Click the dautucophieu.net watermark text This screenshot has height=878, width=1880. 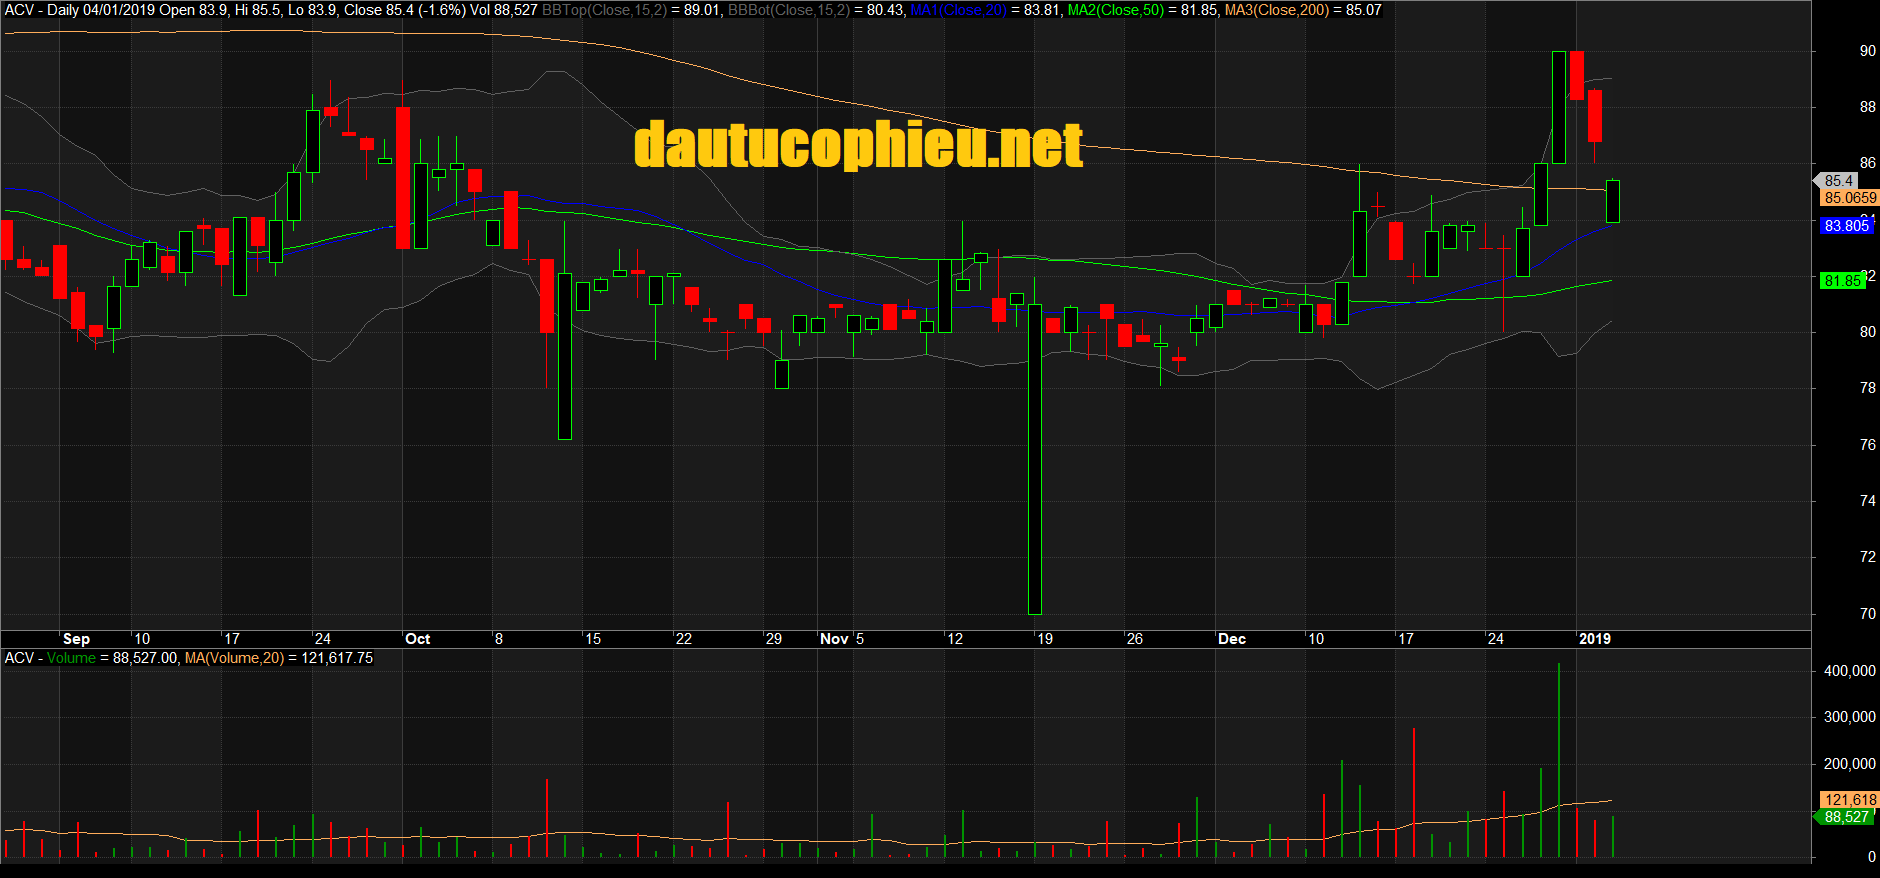858,146
